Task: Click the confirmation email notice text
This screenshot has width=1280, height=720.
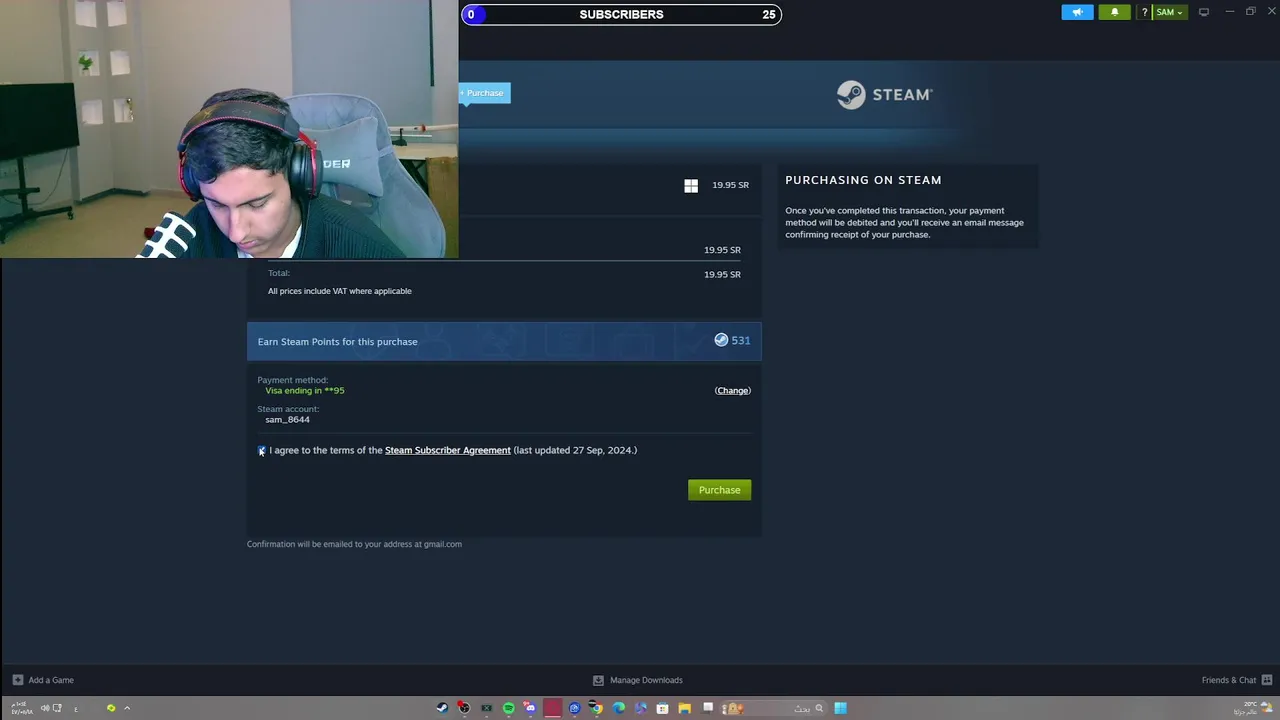Action: click(354, 544)
